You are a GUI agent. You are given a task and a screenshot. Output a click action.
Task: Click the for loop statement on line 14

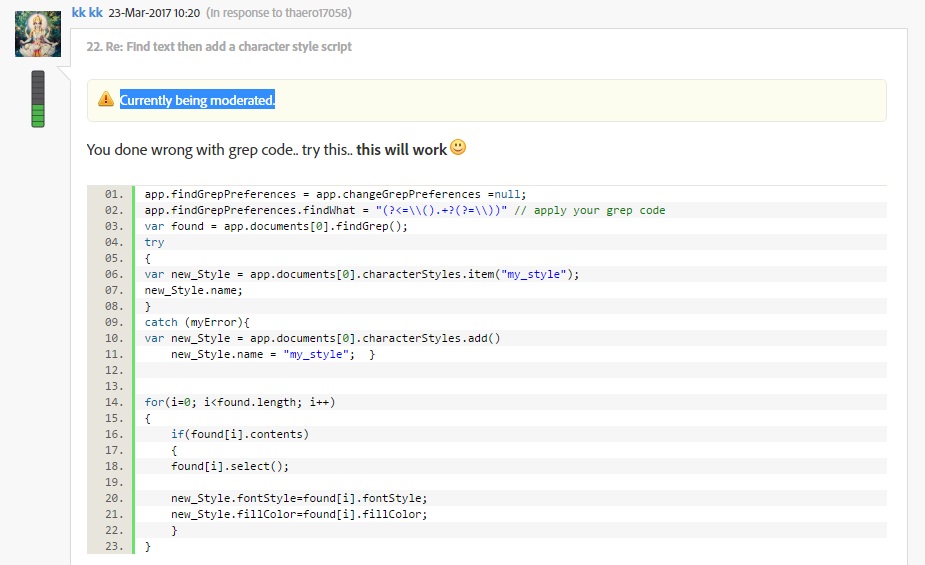click(239, 402)
